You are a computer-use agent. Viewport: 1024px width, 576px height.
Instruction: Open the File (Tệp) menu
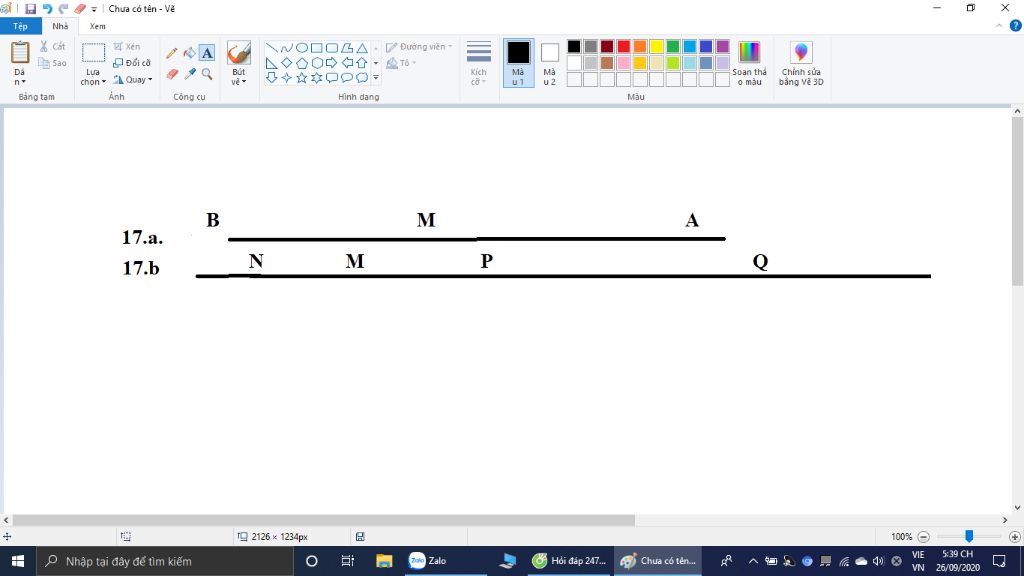pyautogui.click(x=20, y=26)
